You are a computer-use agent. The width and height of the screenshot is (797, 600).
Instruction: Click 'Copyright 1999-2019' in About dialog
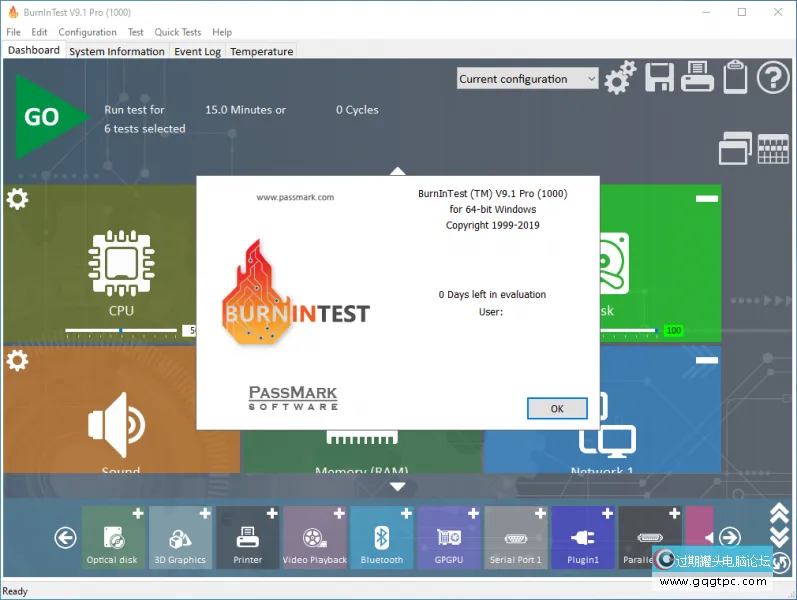point(493,225)
